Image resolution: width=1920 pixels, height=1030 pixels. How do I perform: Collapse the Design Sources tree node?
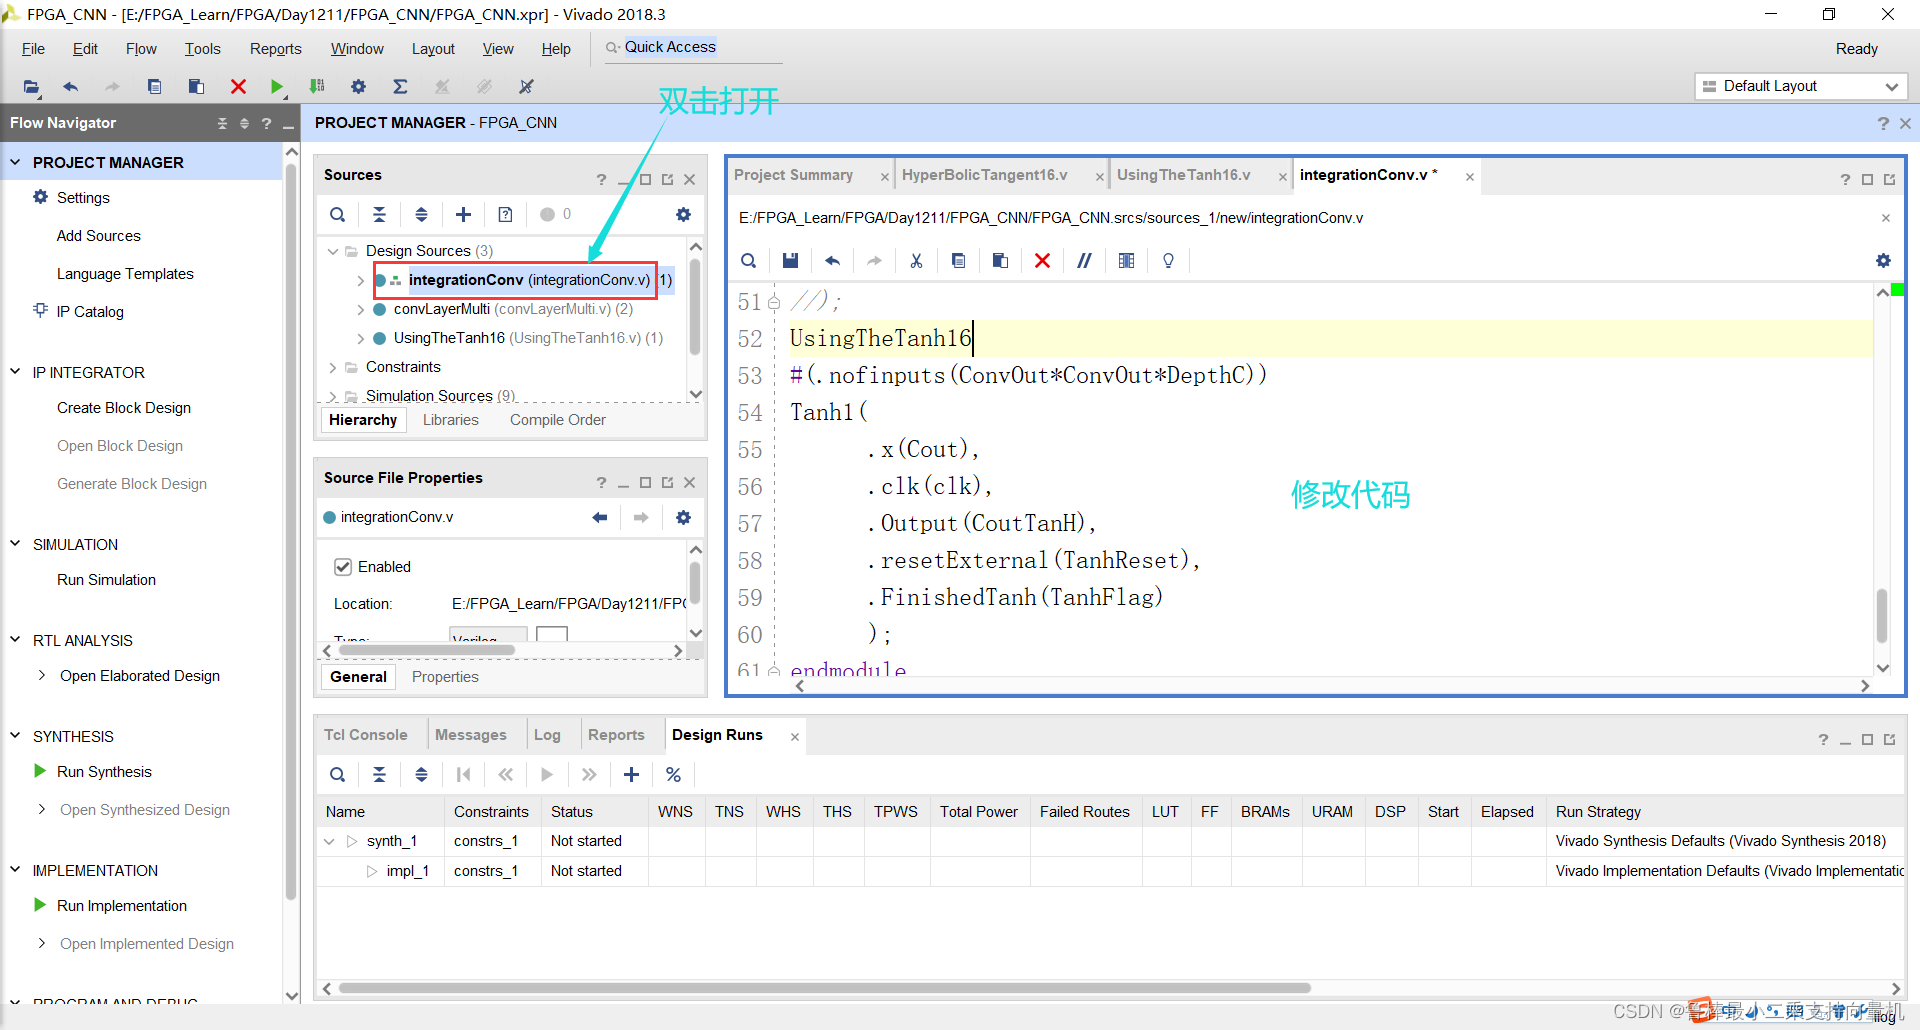[333, 251]
